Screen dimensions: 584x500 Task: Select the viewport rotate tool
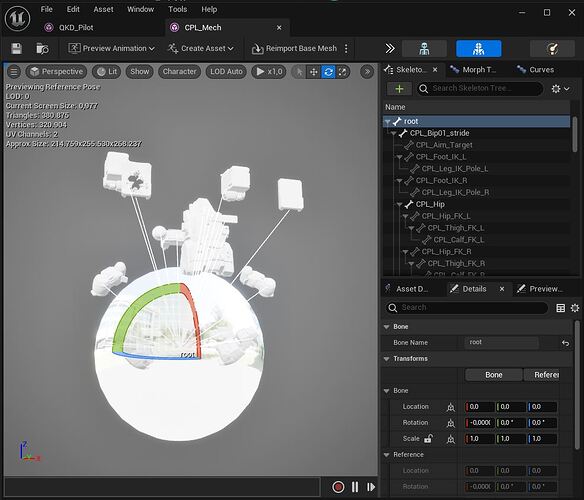[328, 72]
